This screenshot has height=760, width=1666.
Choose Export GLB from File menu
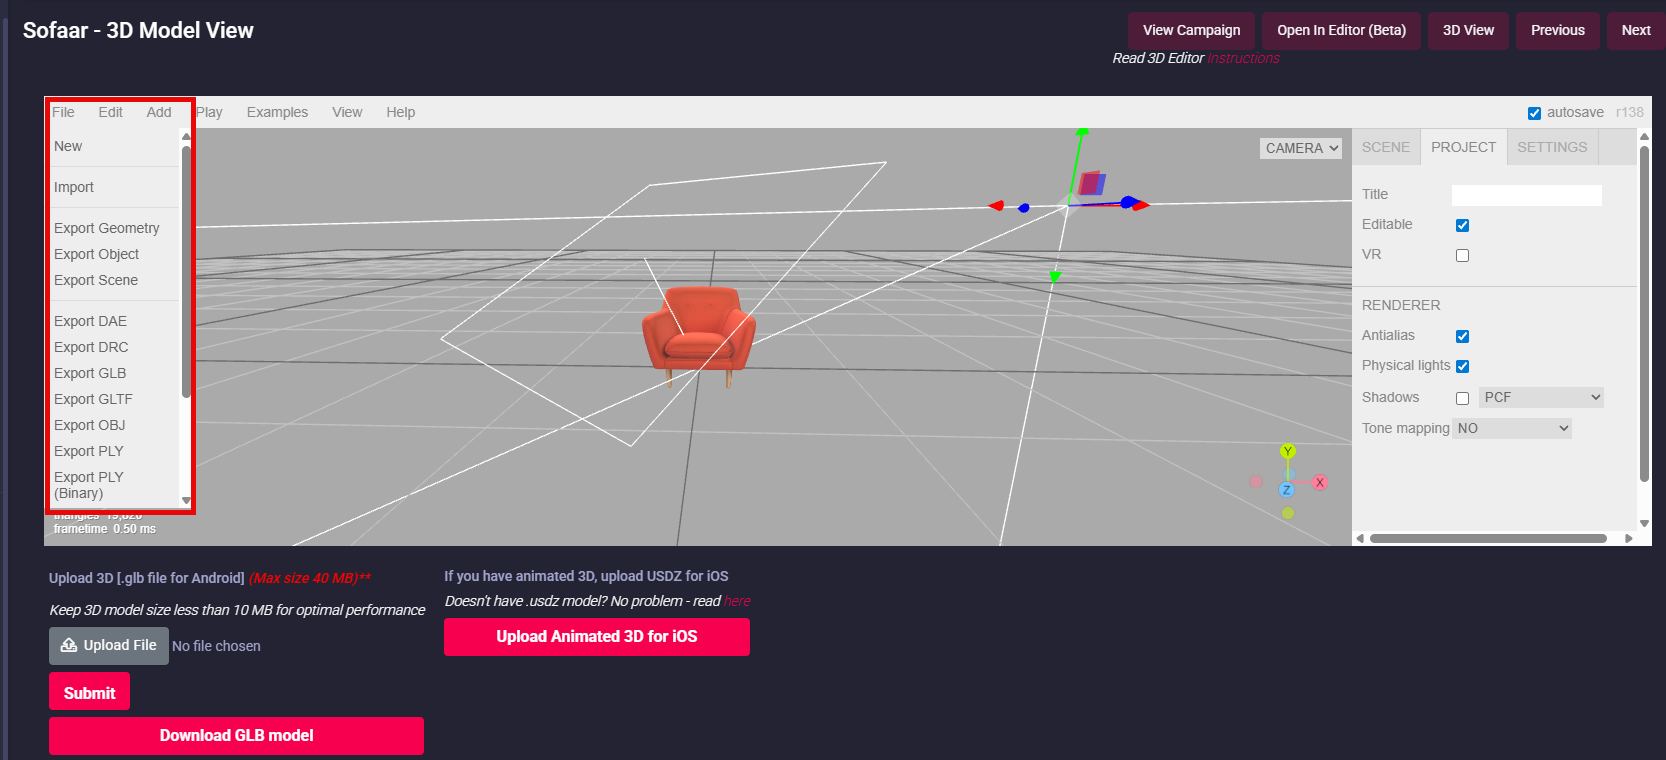coord(90,373)
